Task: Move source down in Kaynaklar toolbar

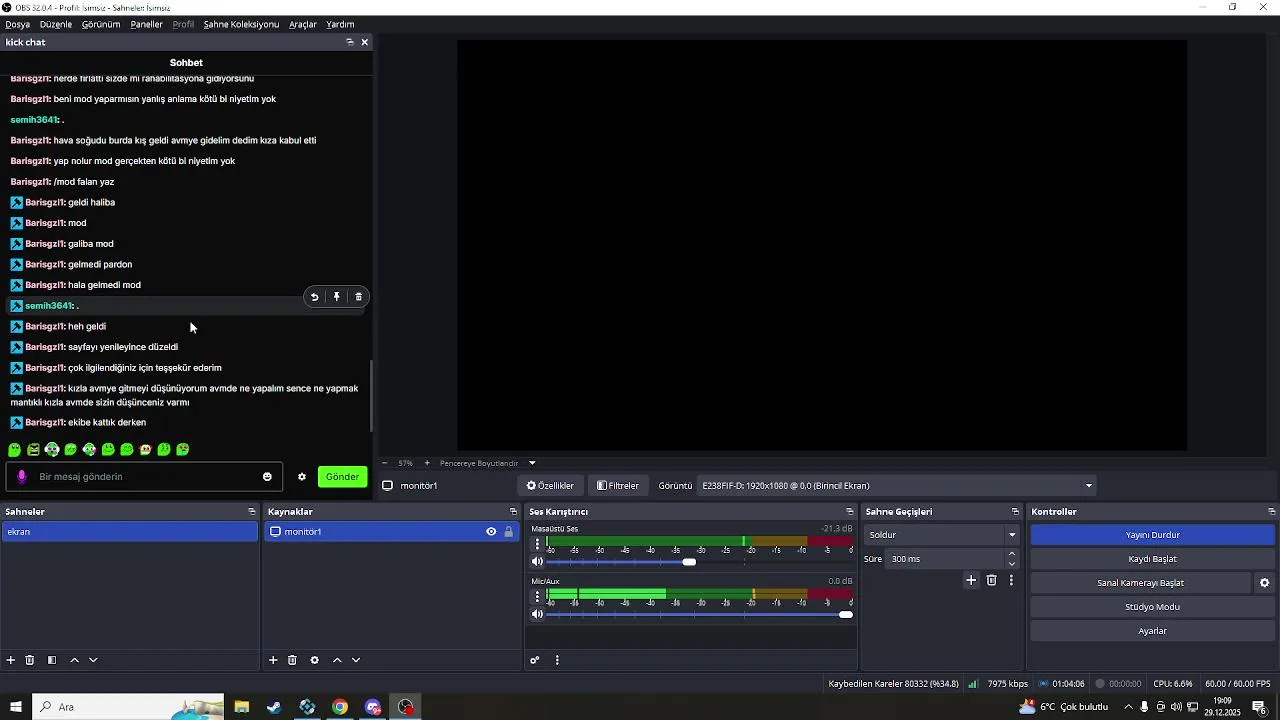Action: click(x=356, y=660)
